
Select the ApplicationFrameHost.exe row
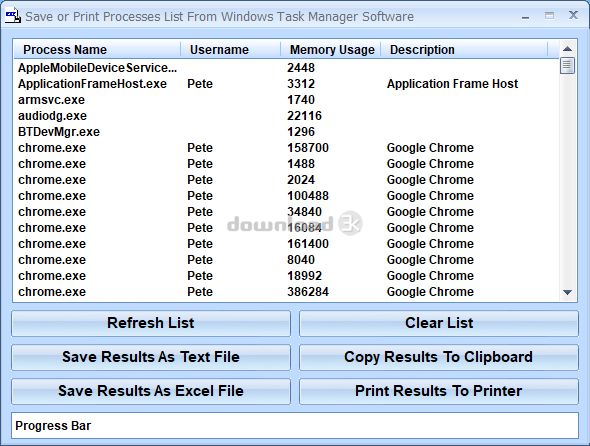287,84
